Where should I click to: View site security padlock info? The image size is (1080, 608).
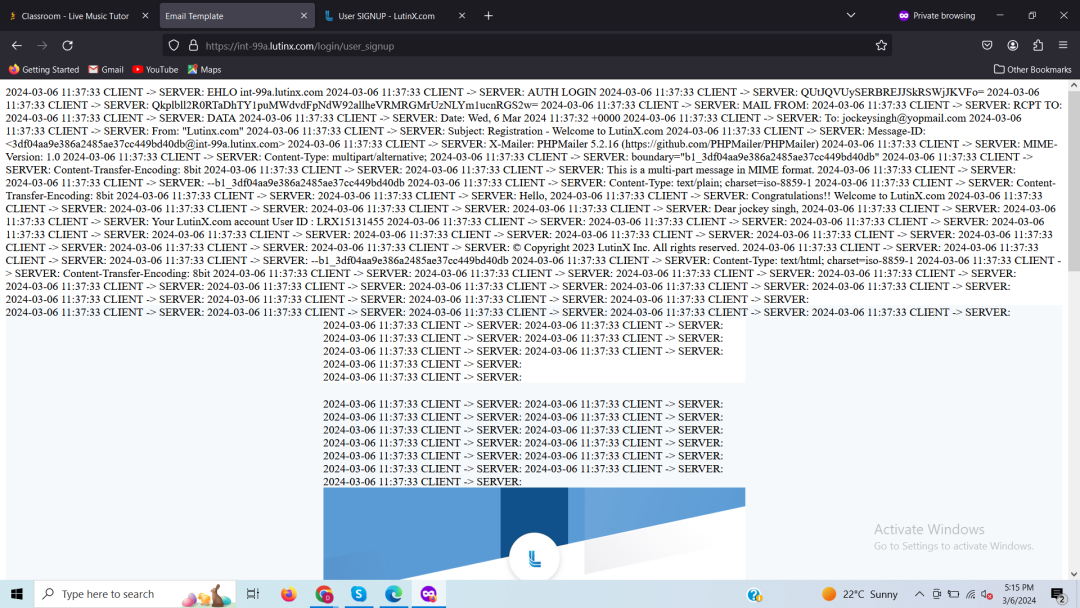[x=193, y=45]
